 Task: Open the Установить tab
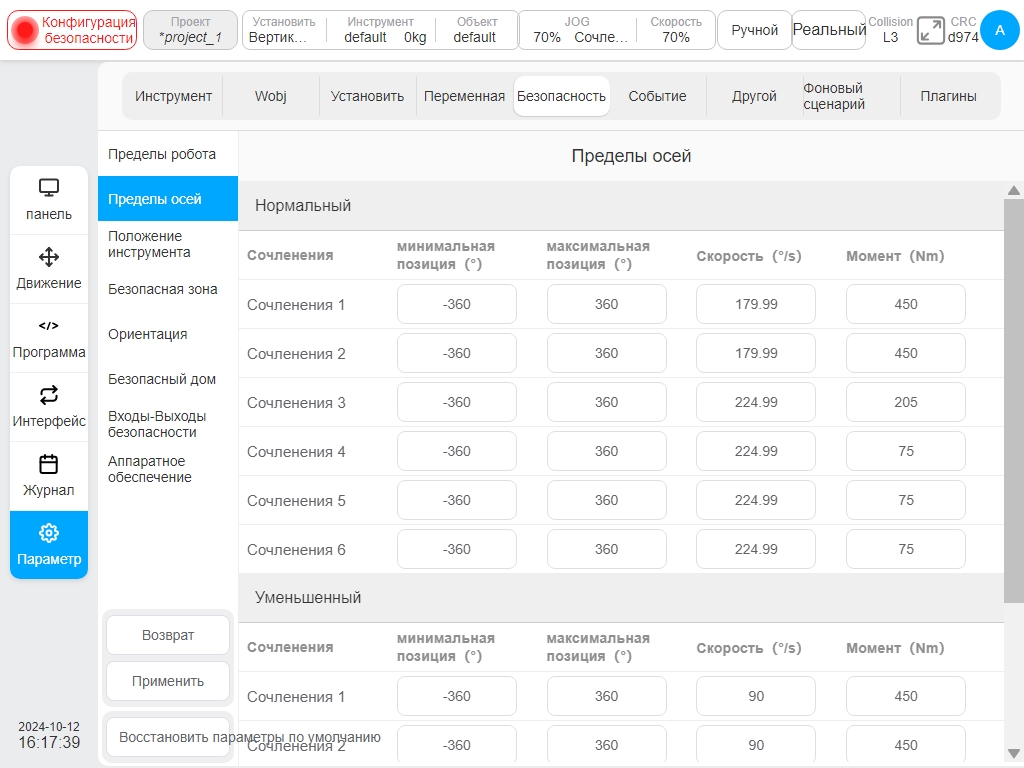[x=367, y=96]
